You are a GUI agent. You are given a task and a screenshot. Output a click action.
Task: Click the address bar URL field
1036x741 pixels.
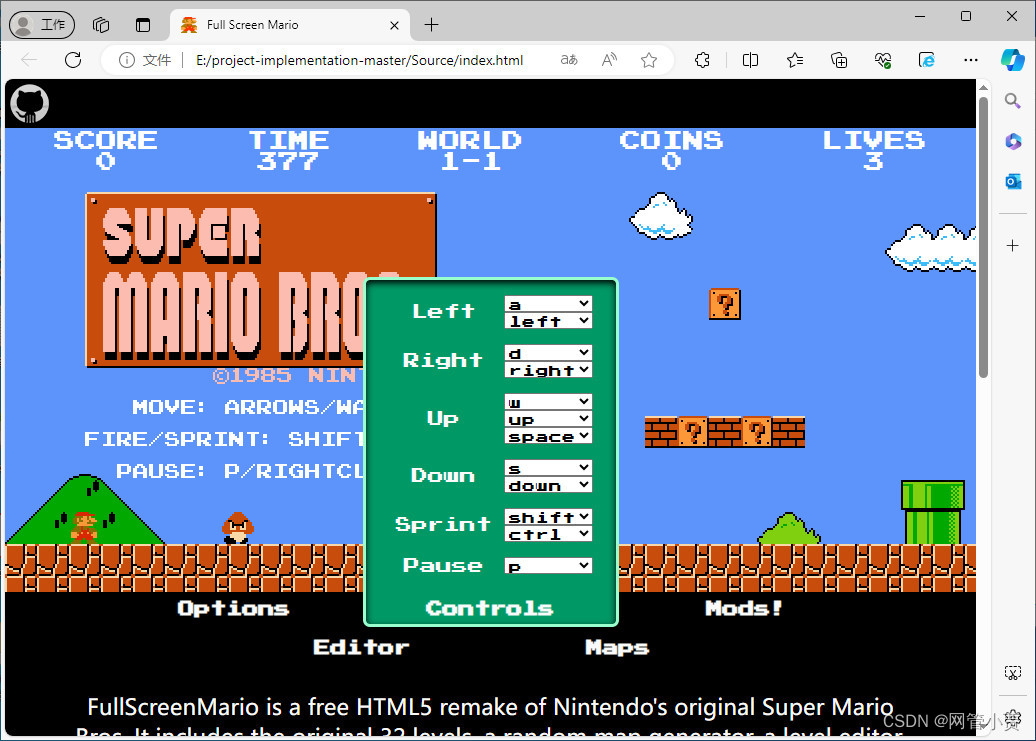[x=359, y=60]
